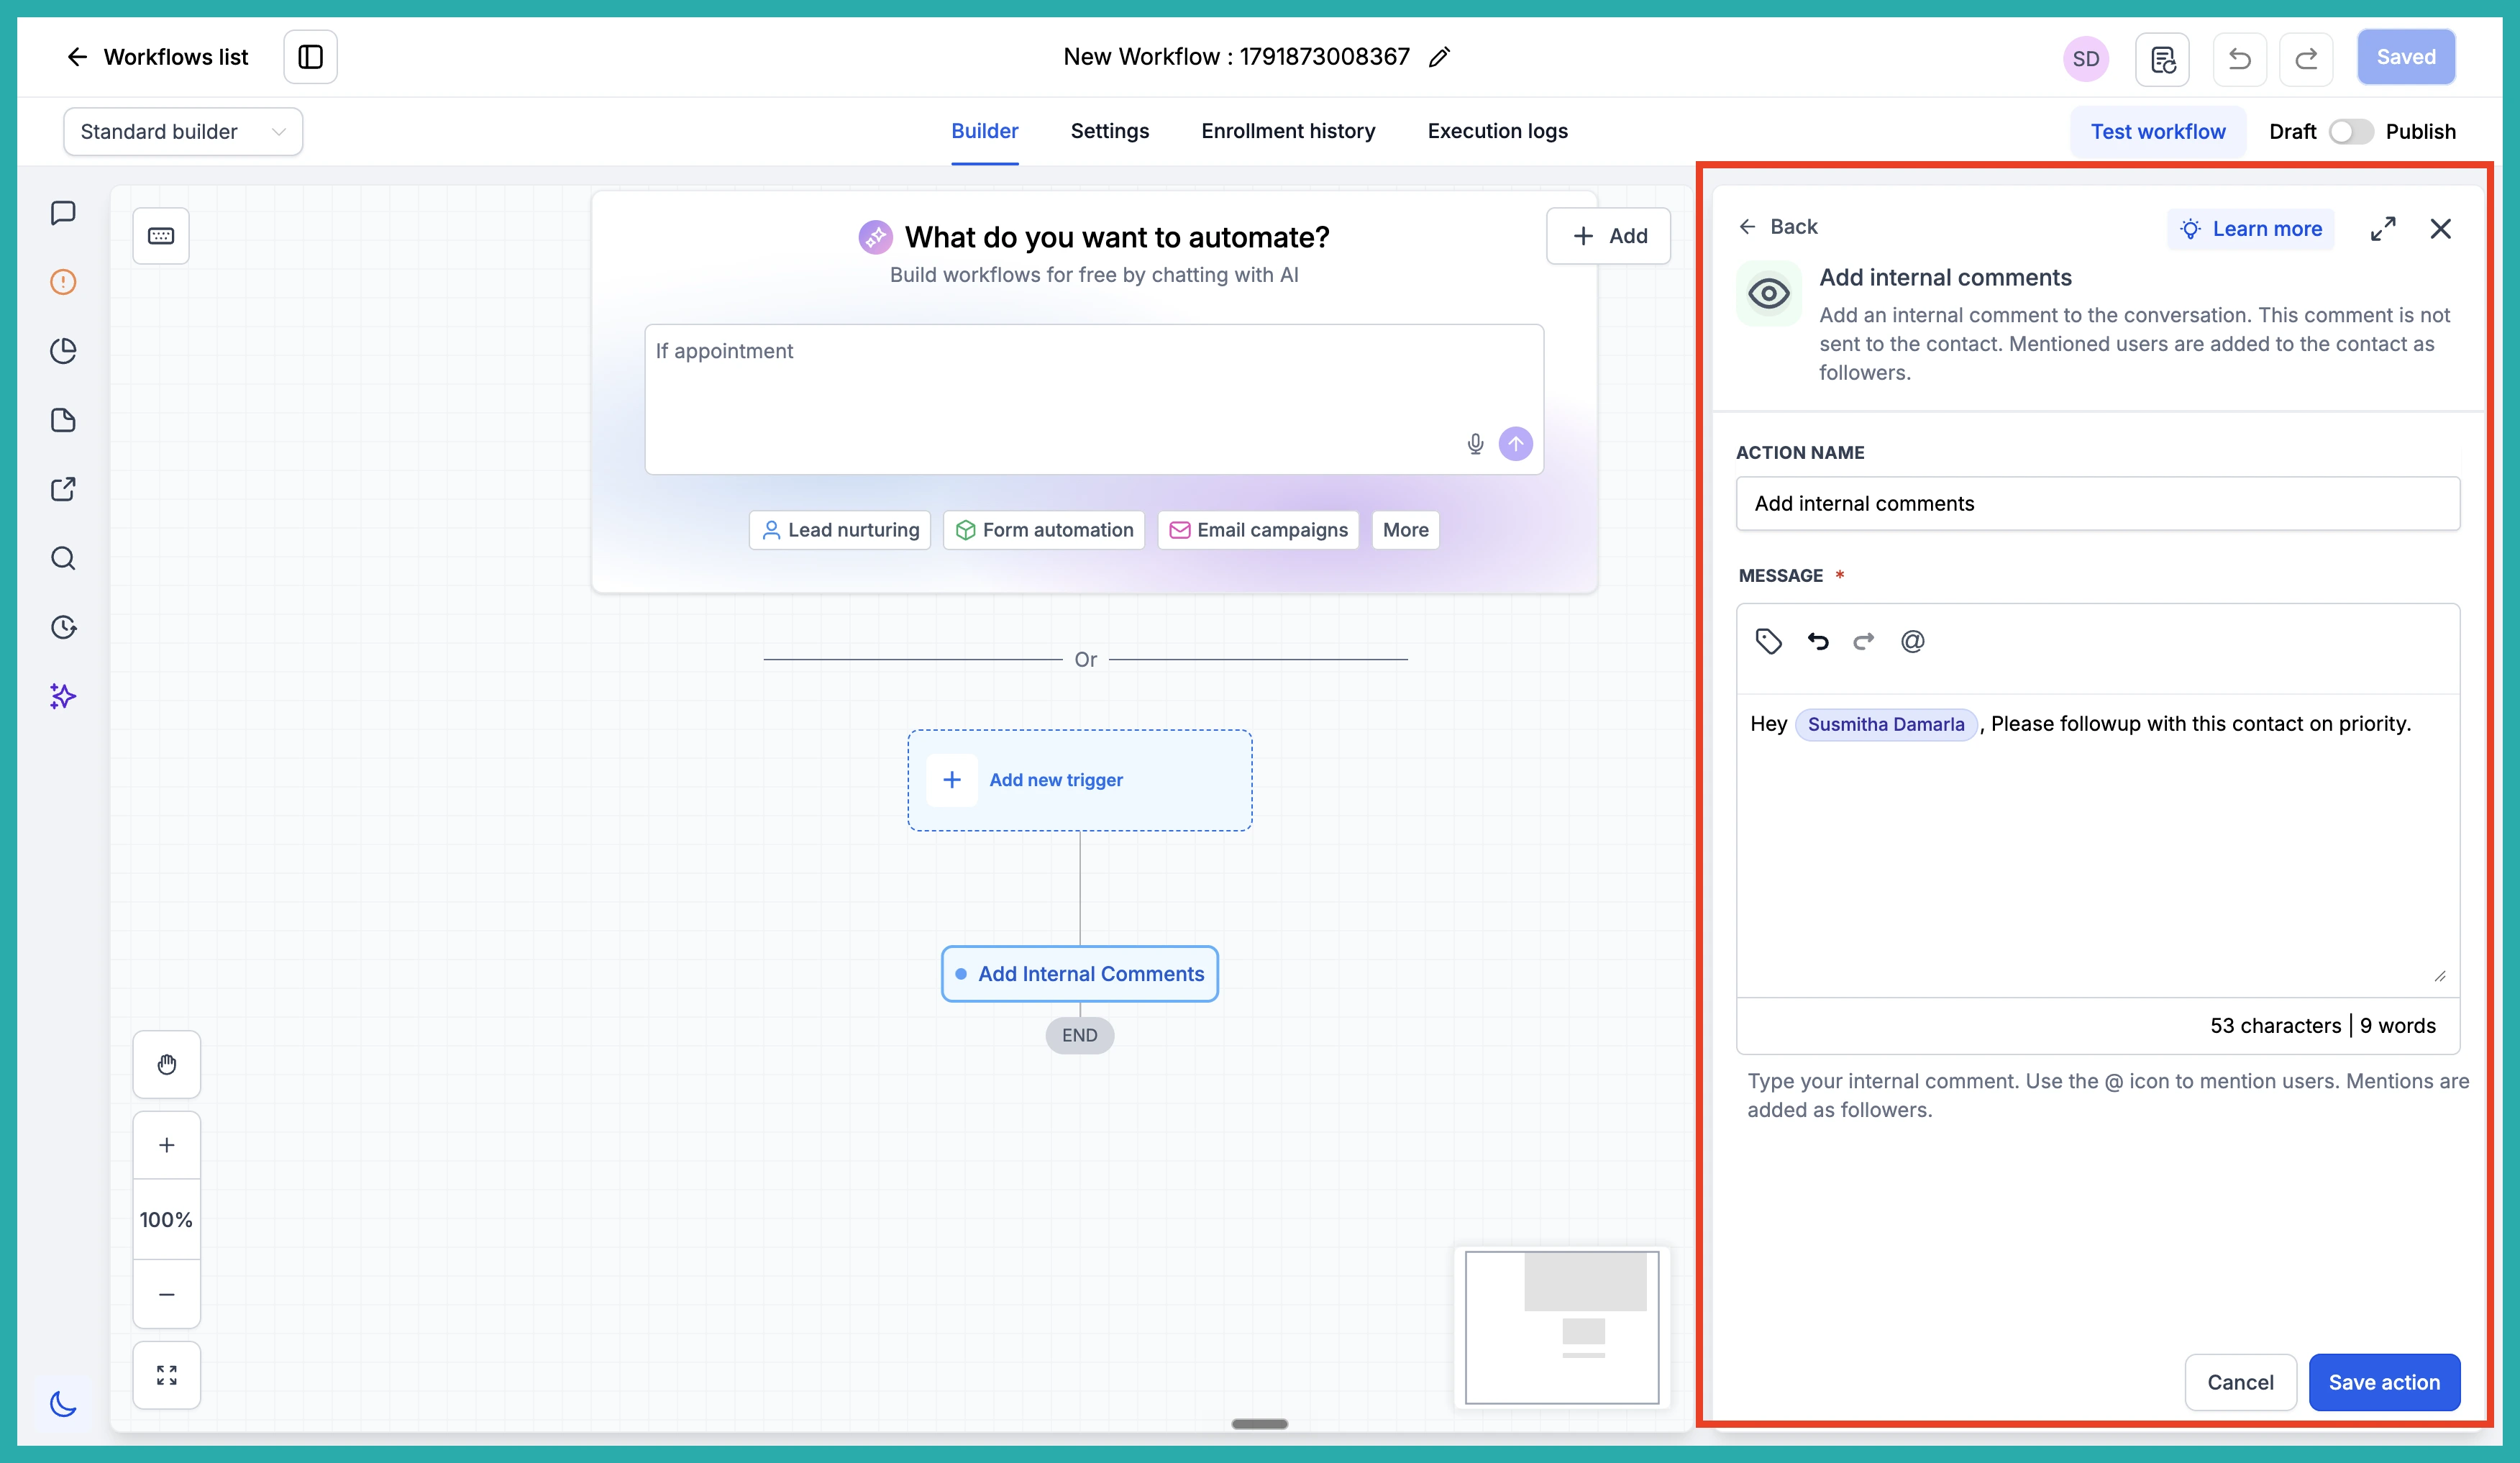
Task: Open the Enrollment history tab
Action: pyautogui.click(x=1288, y=131)
